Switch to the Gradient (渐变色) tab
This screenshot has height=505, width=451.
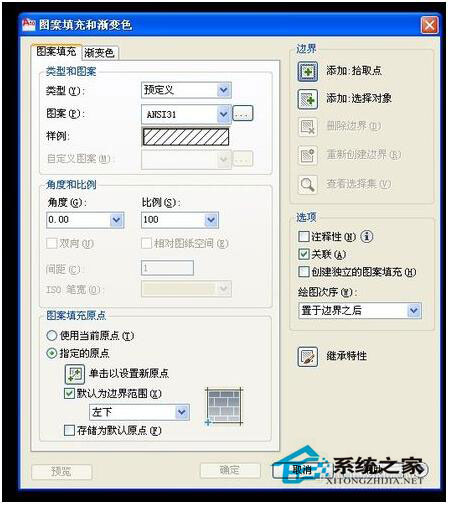(x=99, y=53)
